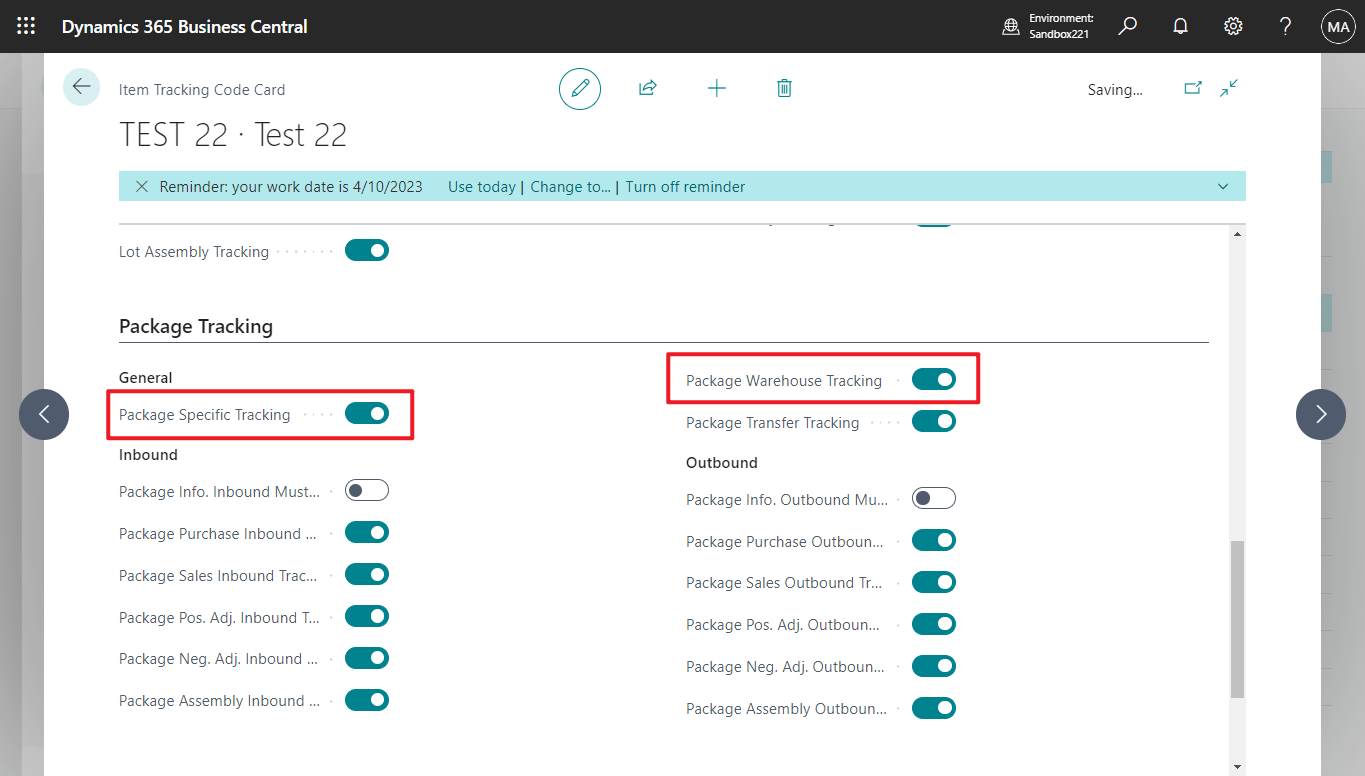
Task: Create a new record with the plus icon
Action: point(716,88)
